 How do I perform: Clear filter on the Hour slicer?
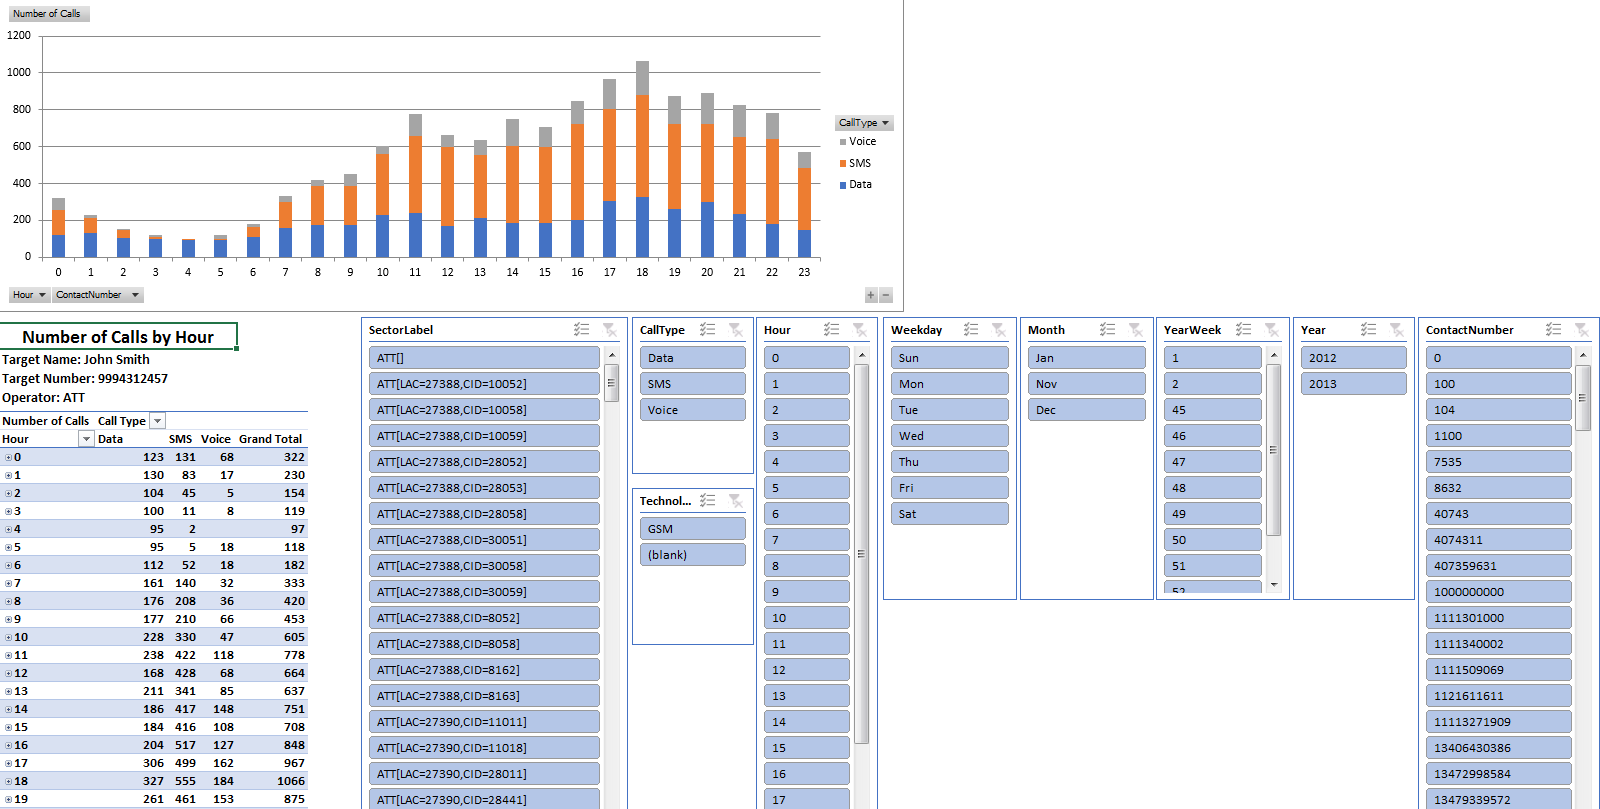[x=859, y=330]
